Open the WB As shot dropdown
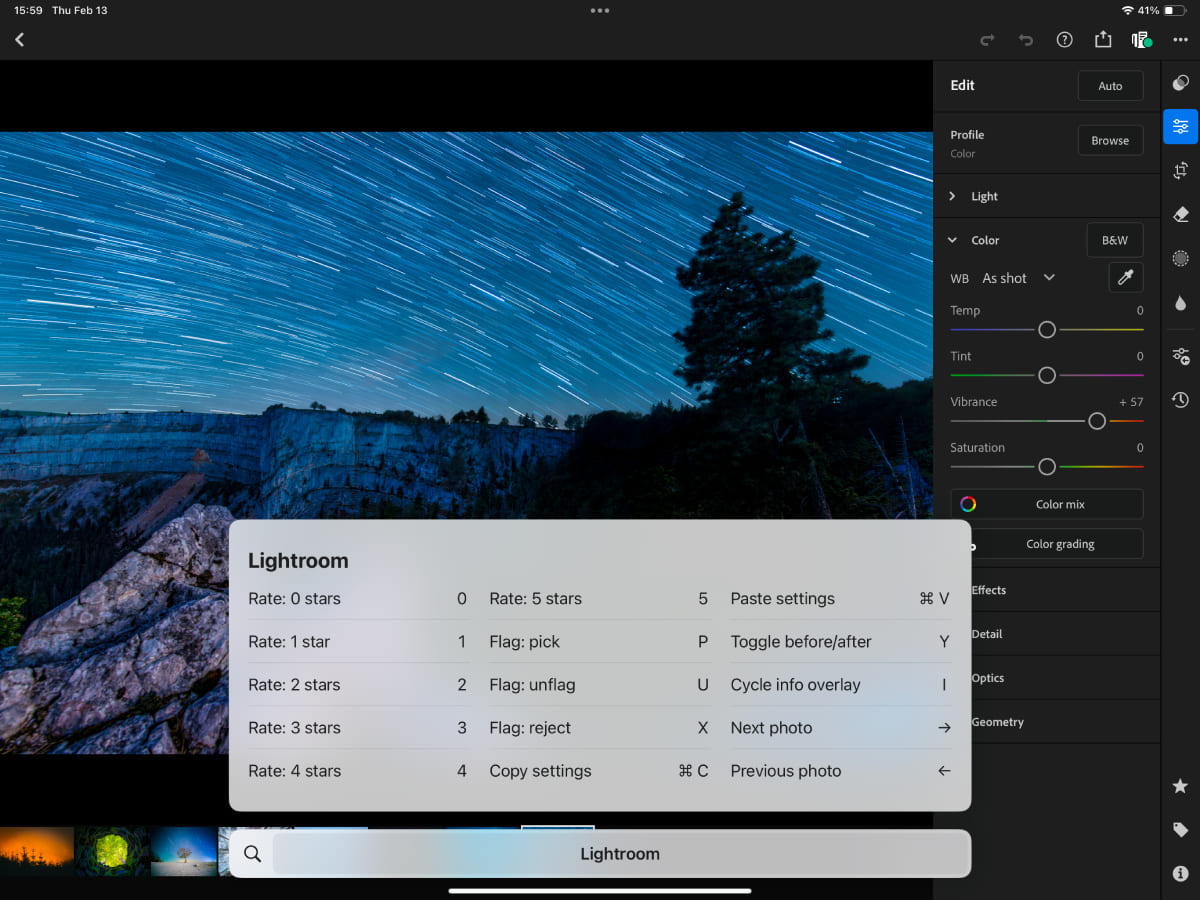The image size is (1200, 900). click(1018, 278)
